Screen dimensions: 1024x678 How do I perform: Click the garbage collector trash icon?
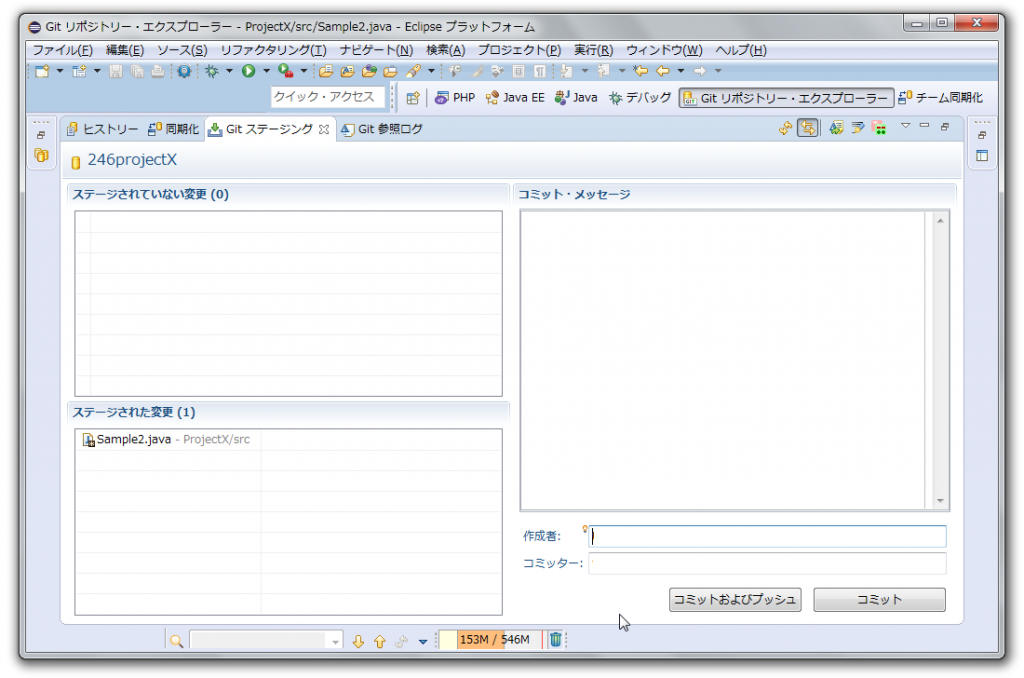tap(556, 640)
